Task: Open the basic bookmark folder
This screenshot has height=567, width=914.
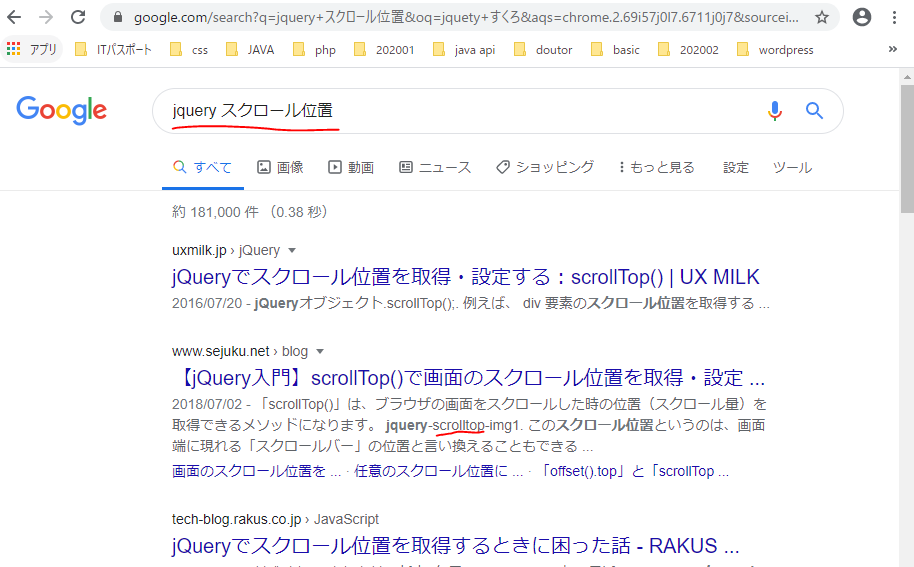Action: click(x=615, y=50)
